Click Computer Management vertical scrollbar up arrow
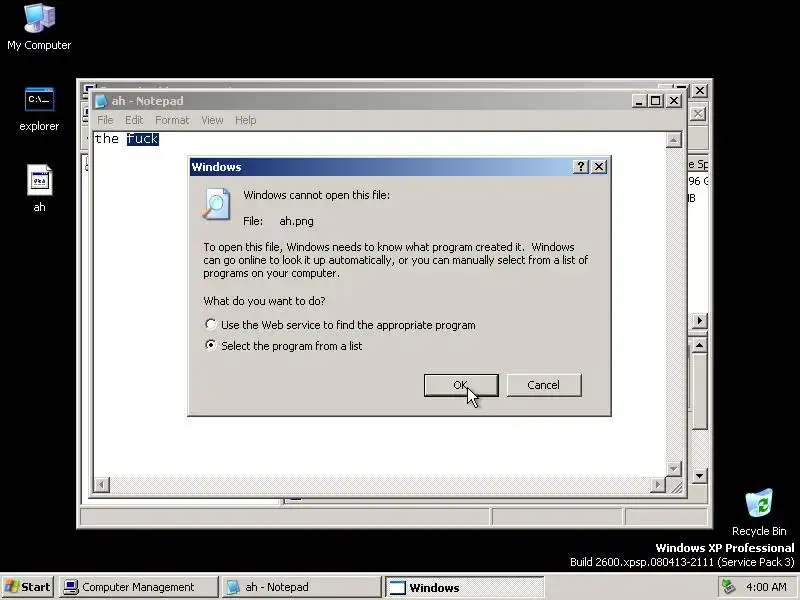 pyautogui.click(x=699, y=345)
